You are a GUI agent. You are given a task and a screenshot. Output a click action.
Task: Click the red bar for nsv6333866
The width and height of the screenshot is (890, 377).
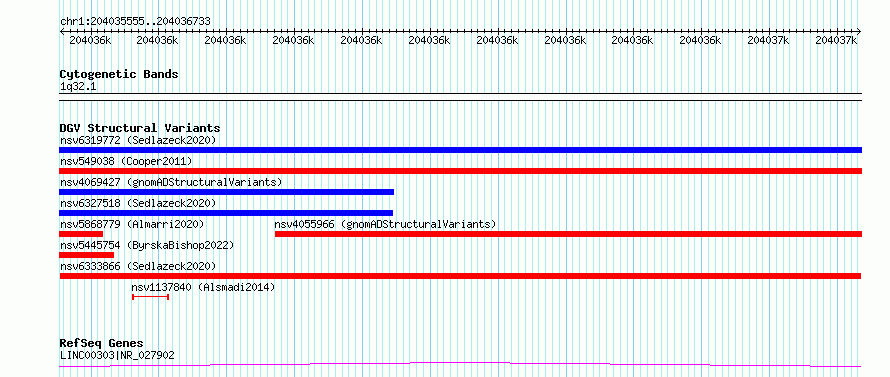pyautogui.click(x=460, y=276)
